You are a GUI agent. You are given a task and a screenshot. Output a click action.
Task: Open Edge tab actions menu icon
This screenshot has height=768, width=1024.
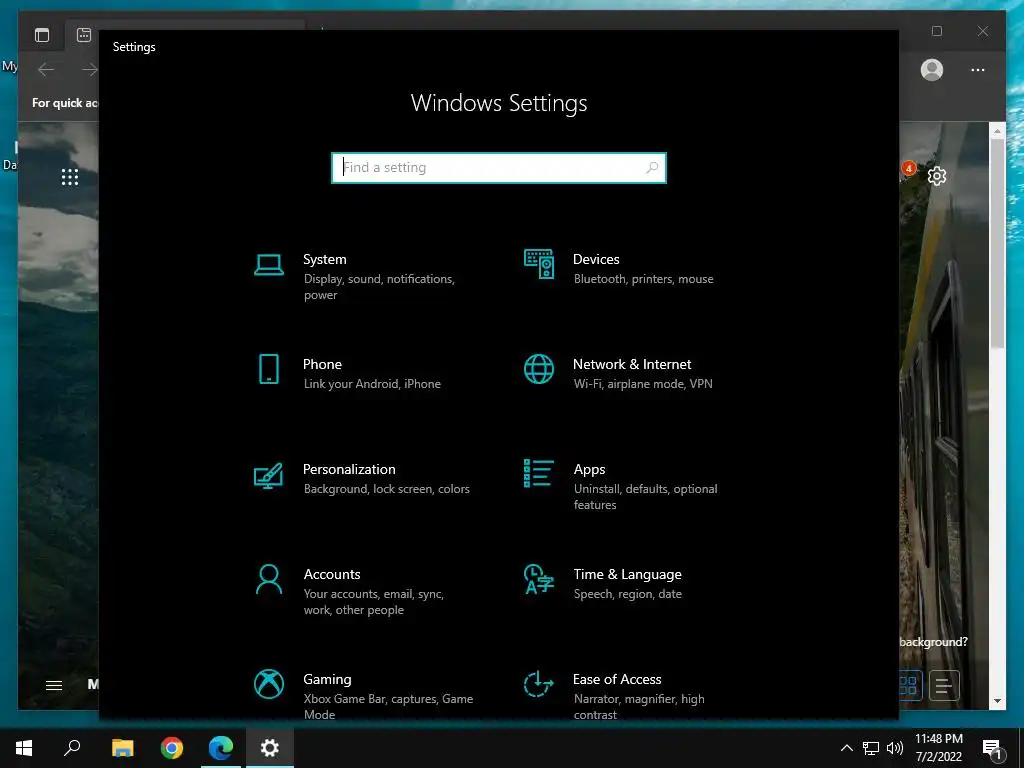(x=42, y=35)
